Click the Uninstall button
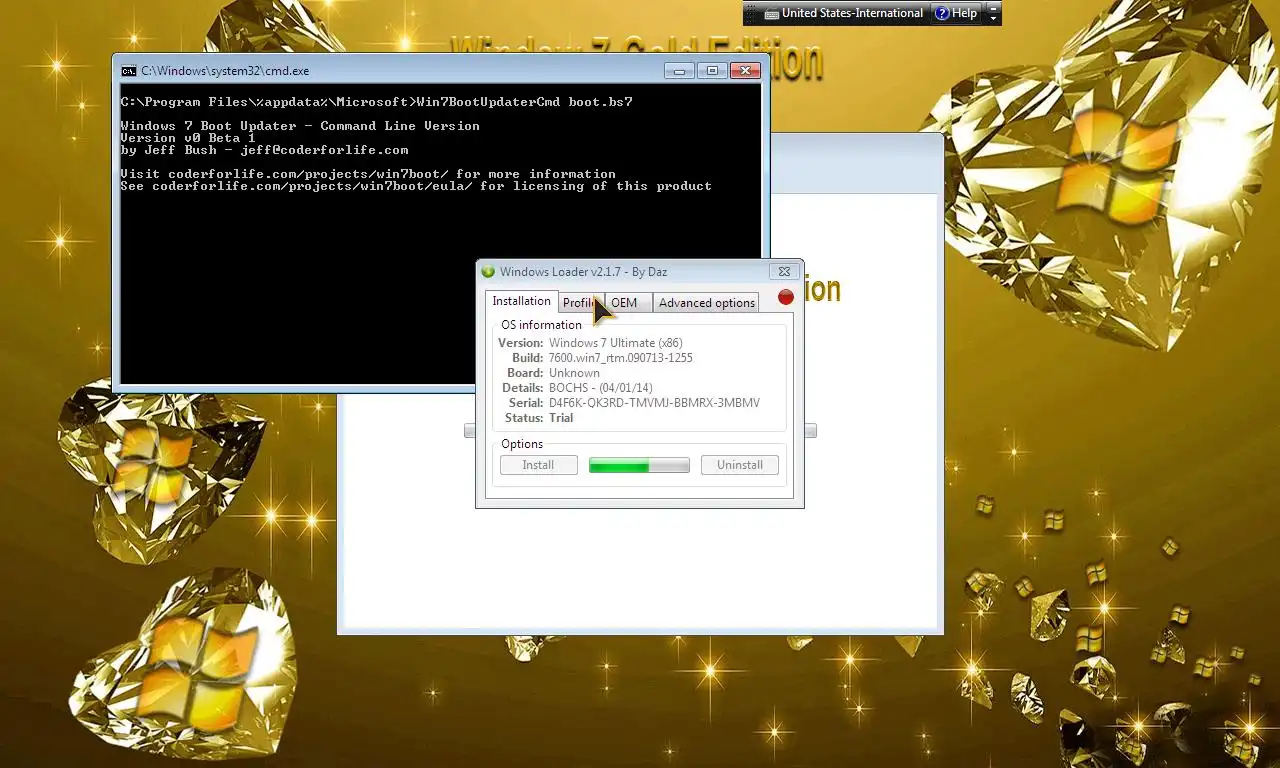This screenshot has width=1280, height=768. coord(740,465)
